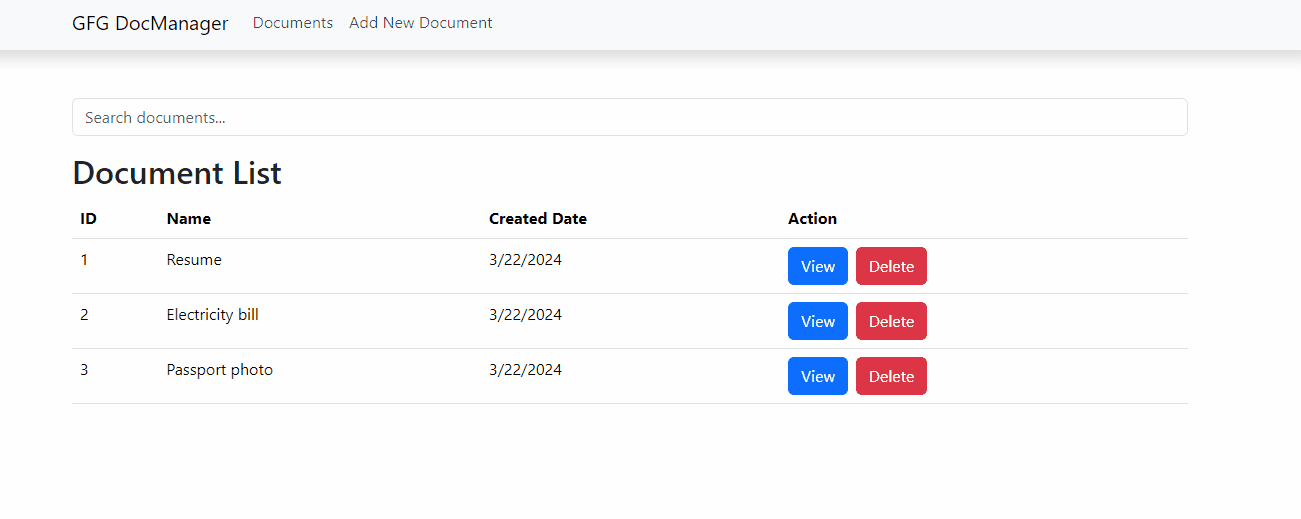This screenshot has width=1301, height=519.
Task: Focus the Search documents input field
Action: click(x=629, y=117)
